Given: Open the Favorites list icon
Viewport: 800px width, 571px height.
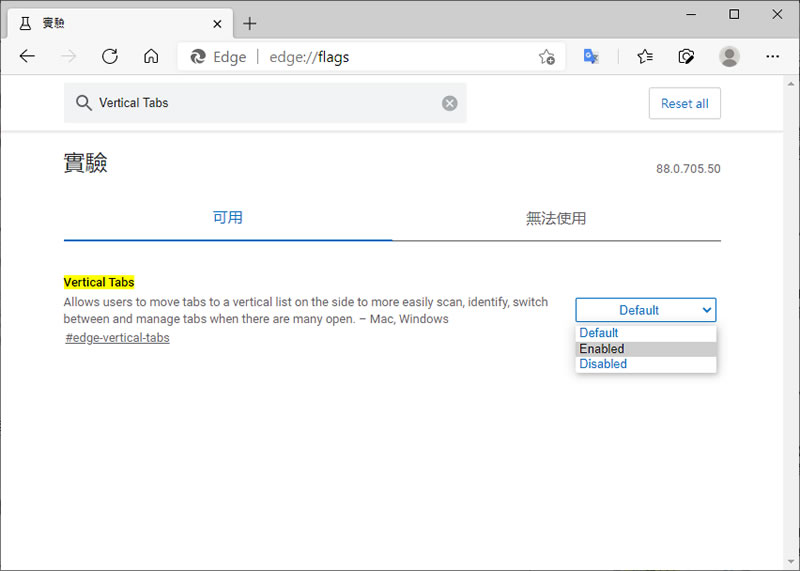Looking at the screenshot, I should pyautogui.click(x=645, y=56).
